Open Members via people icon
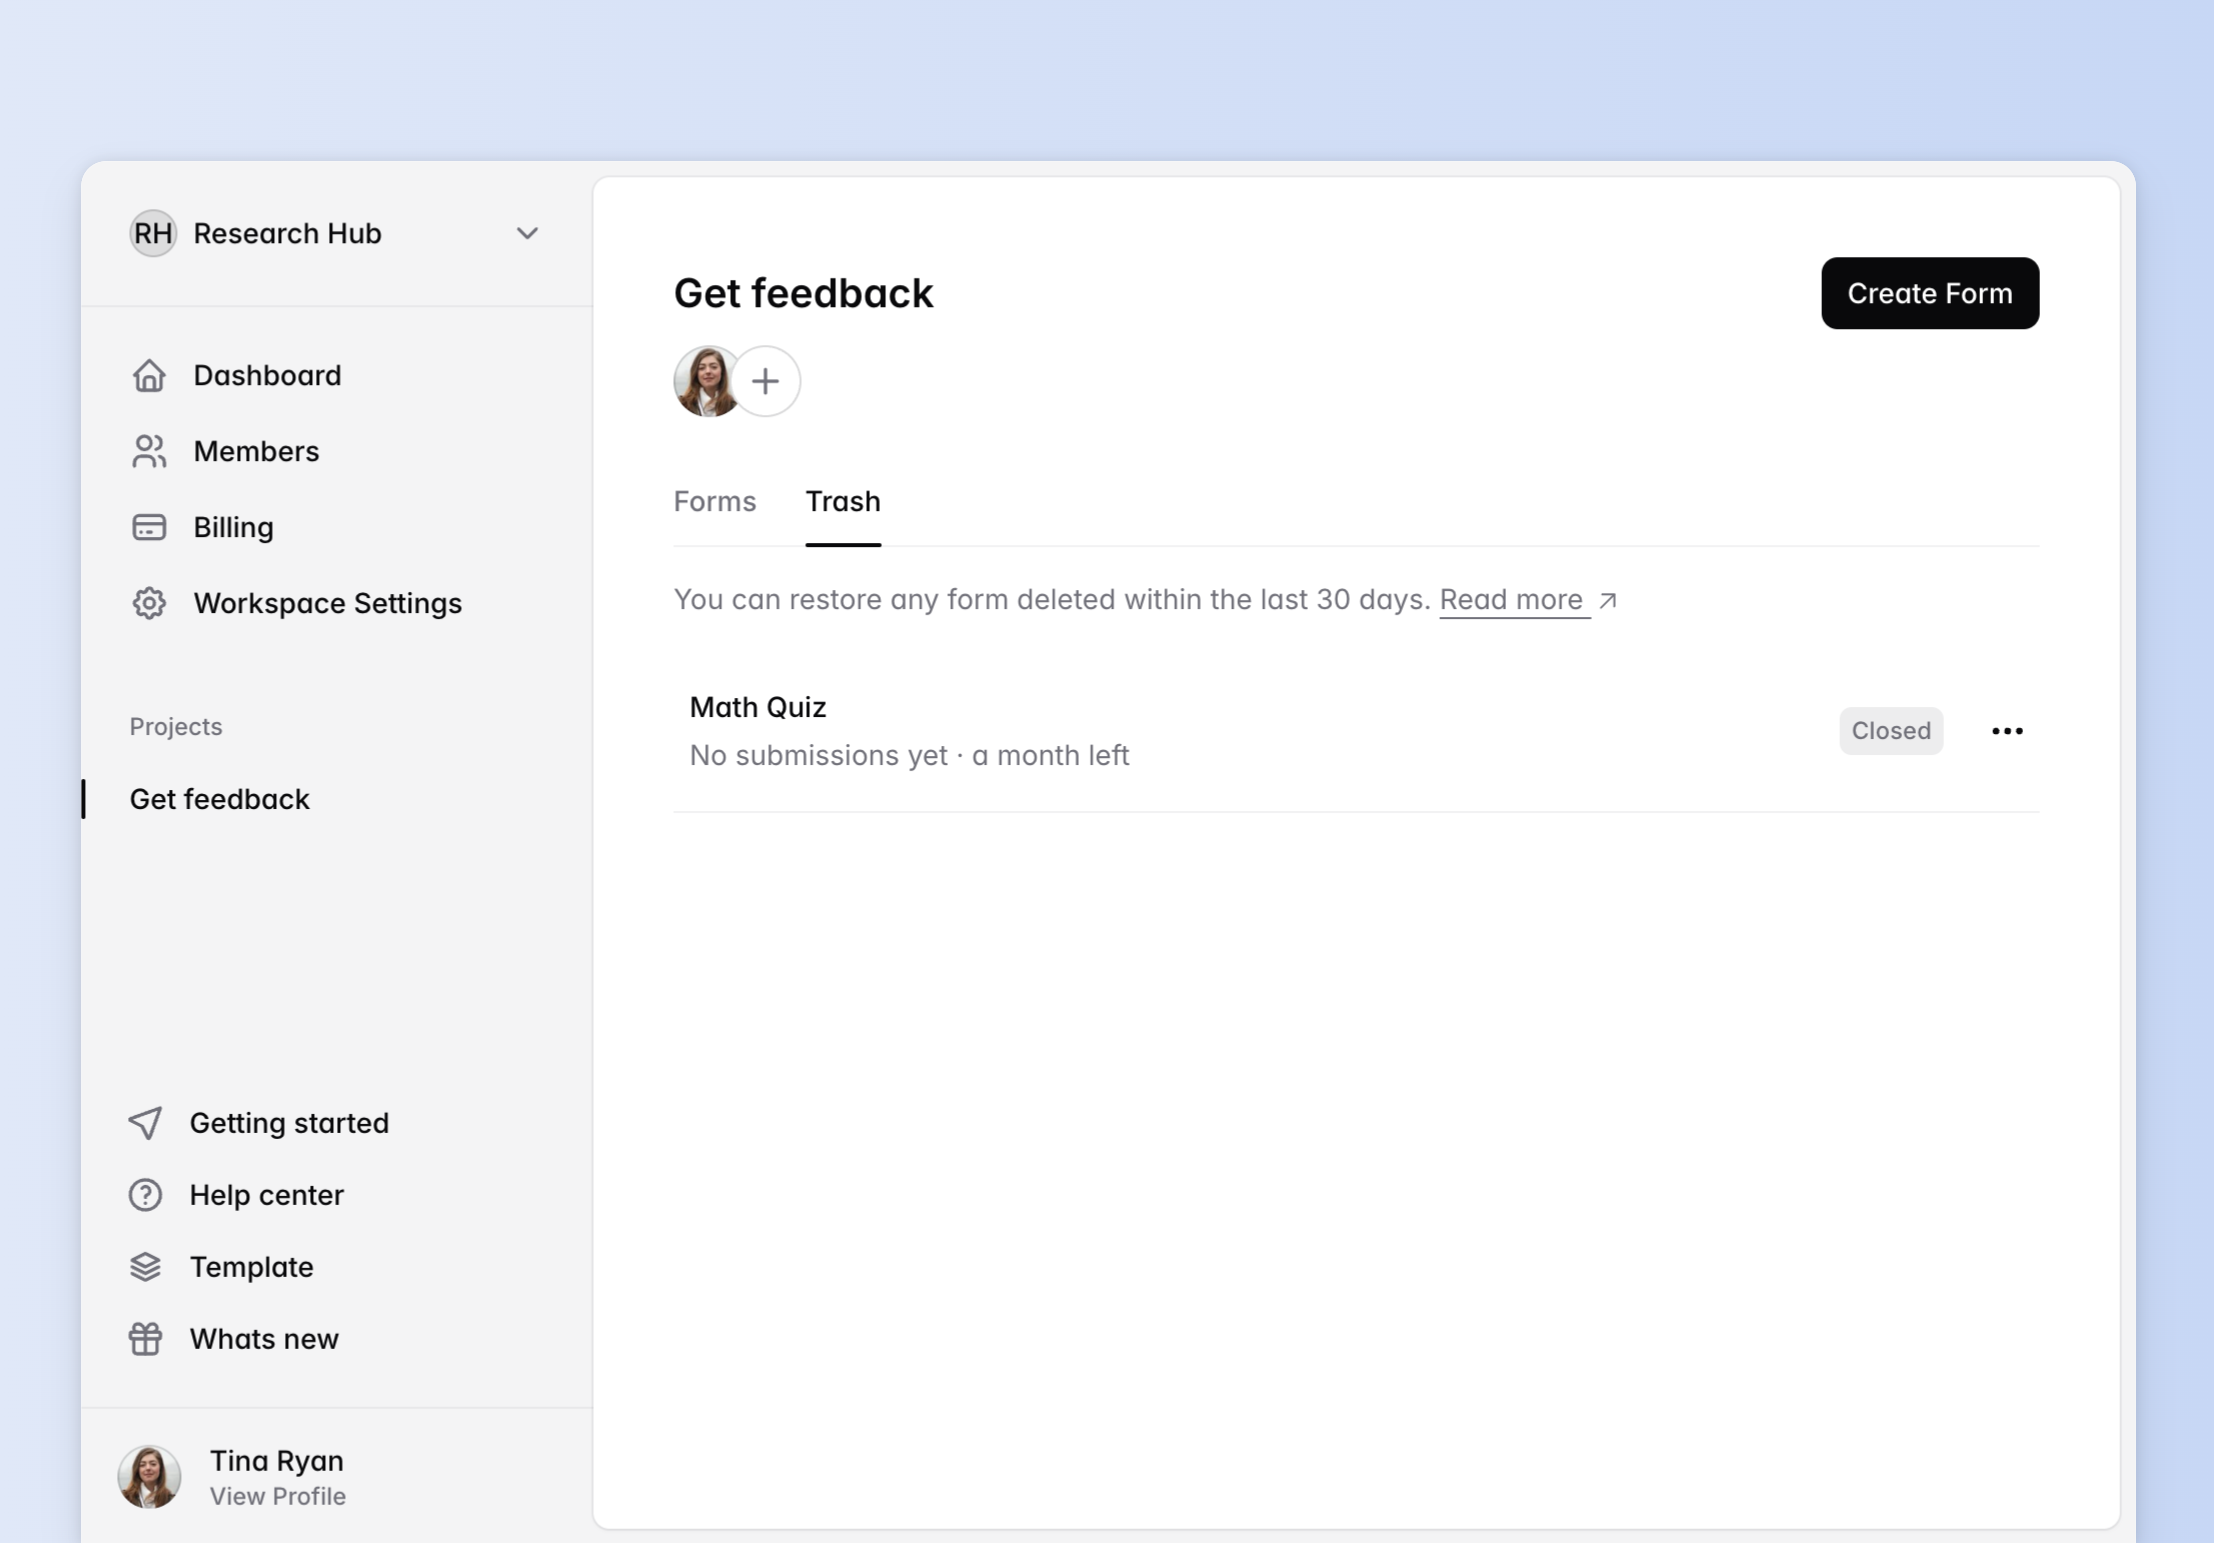Viewport: 2214px width, 1543px height. [x=149, y=451]
